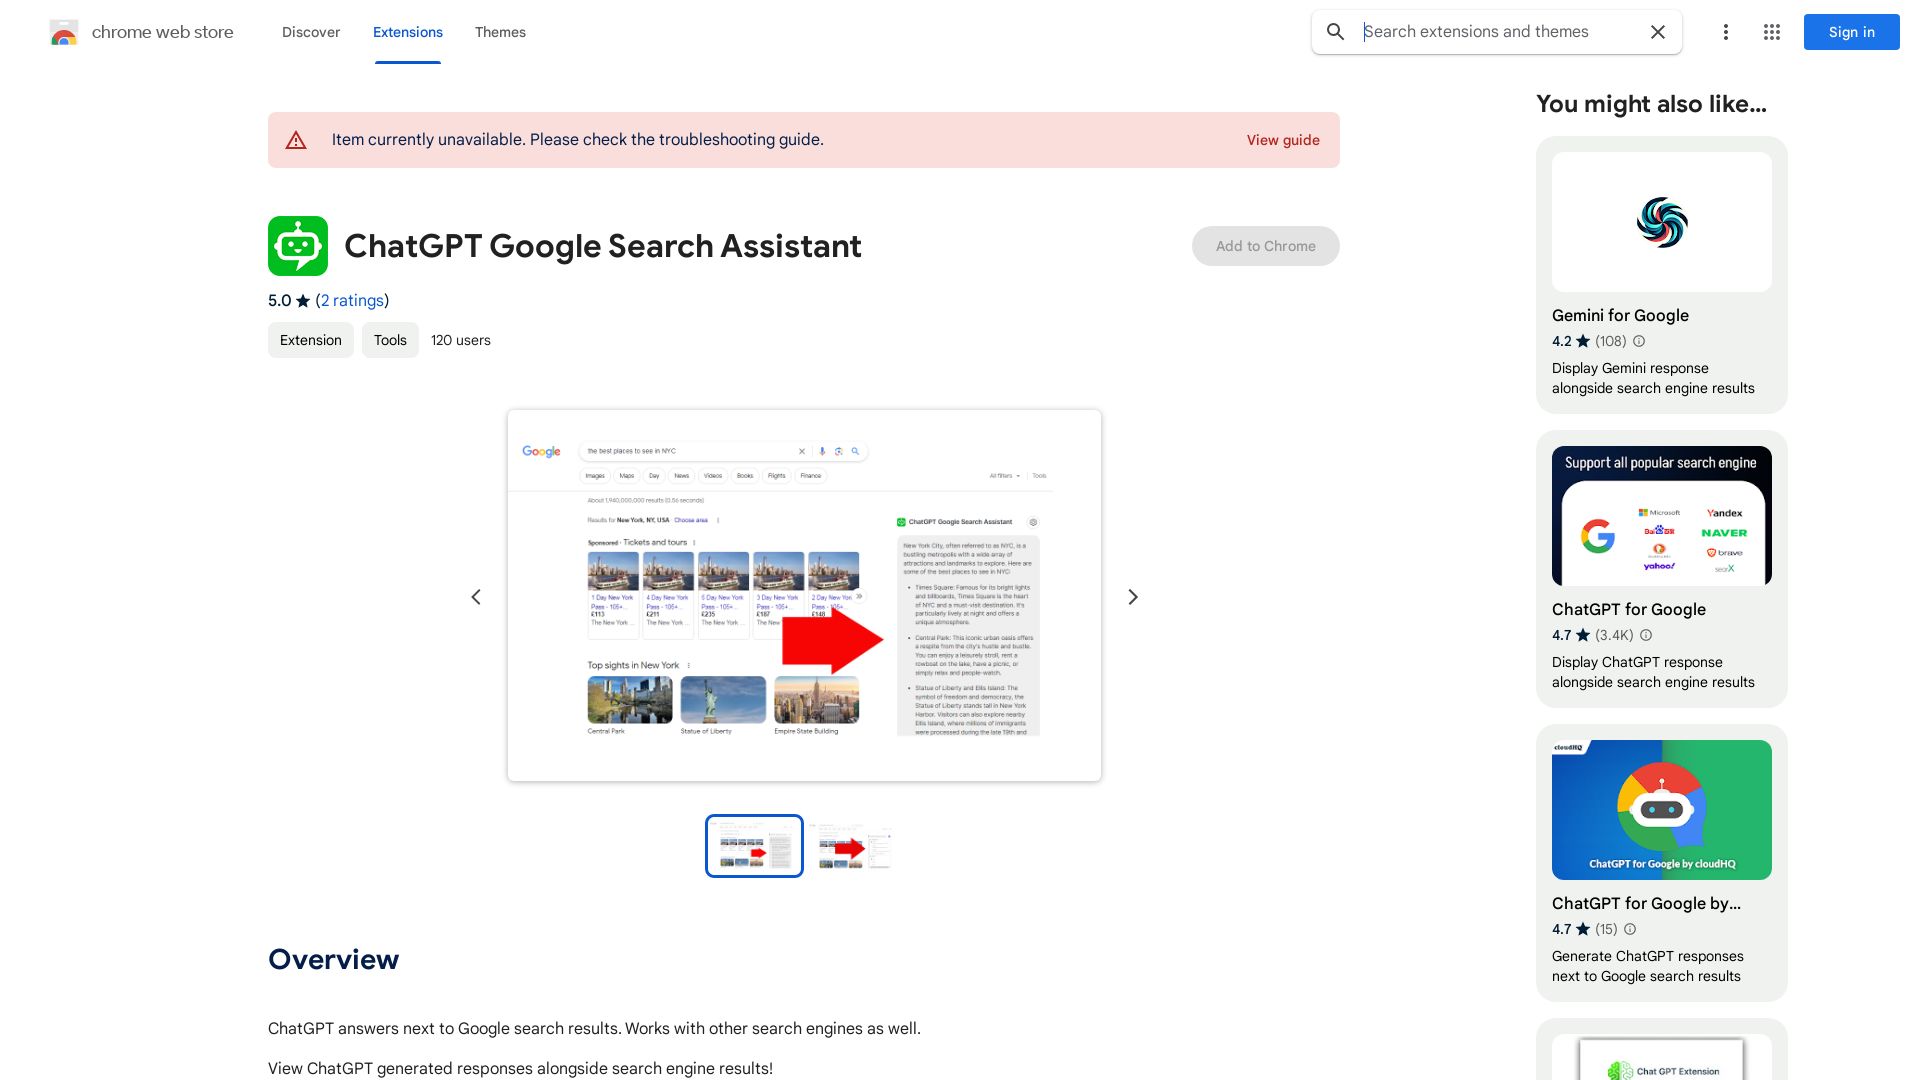This screenshot has width=1920, height=1080.
Task: Click the ChatGPT Google Search Assistant title
Action: pos(603,246)
